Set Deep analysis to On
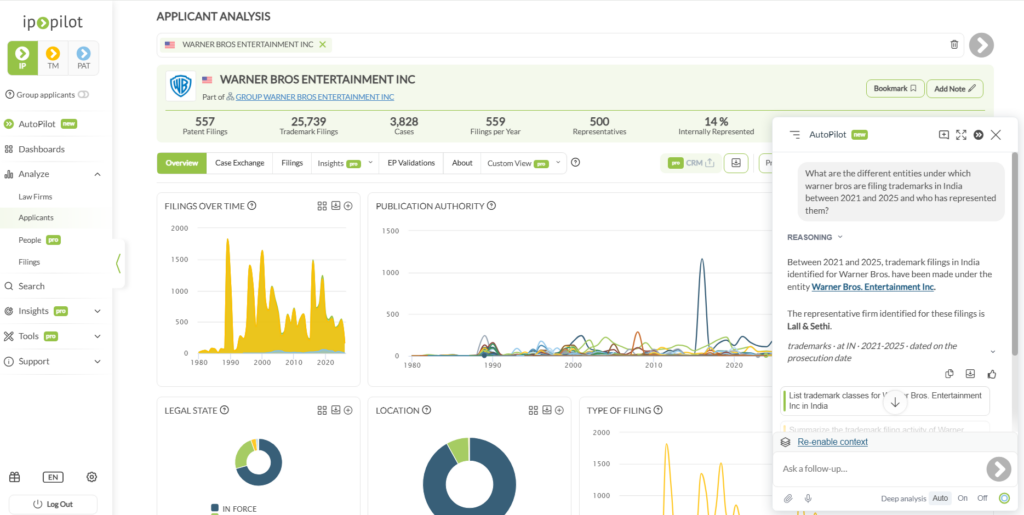The image size is (1024, 515). pos(962,498)
